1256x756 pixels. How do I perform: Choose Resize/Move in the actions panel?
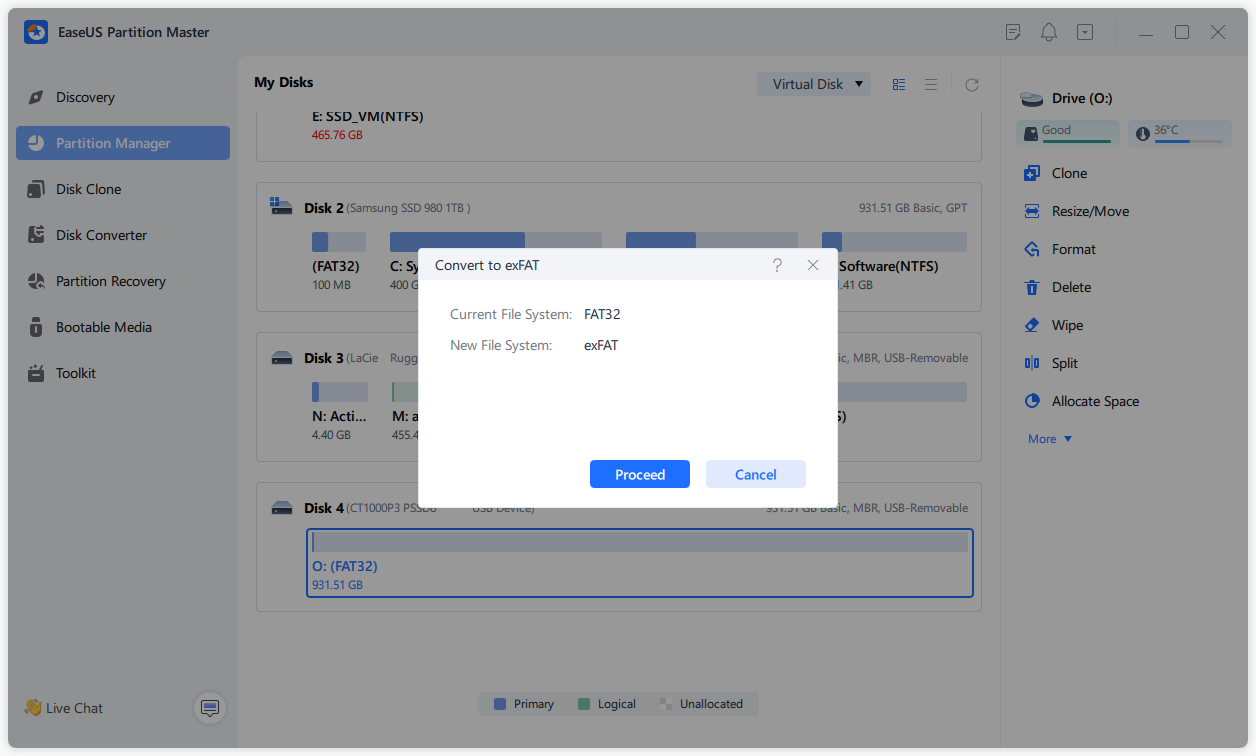point(1091,211)
